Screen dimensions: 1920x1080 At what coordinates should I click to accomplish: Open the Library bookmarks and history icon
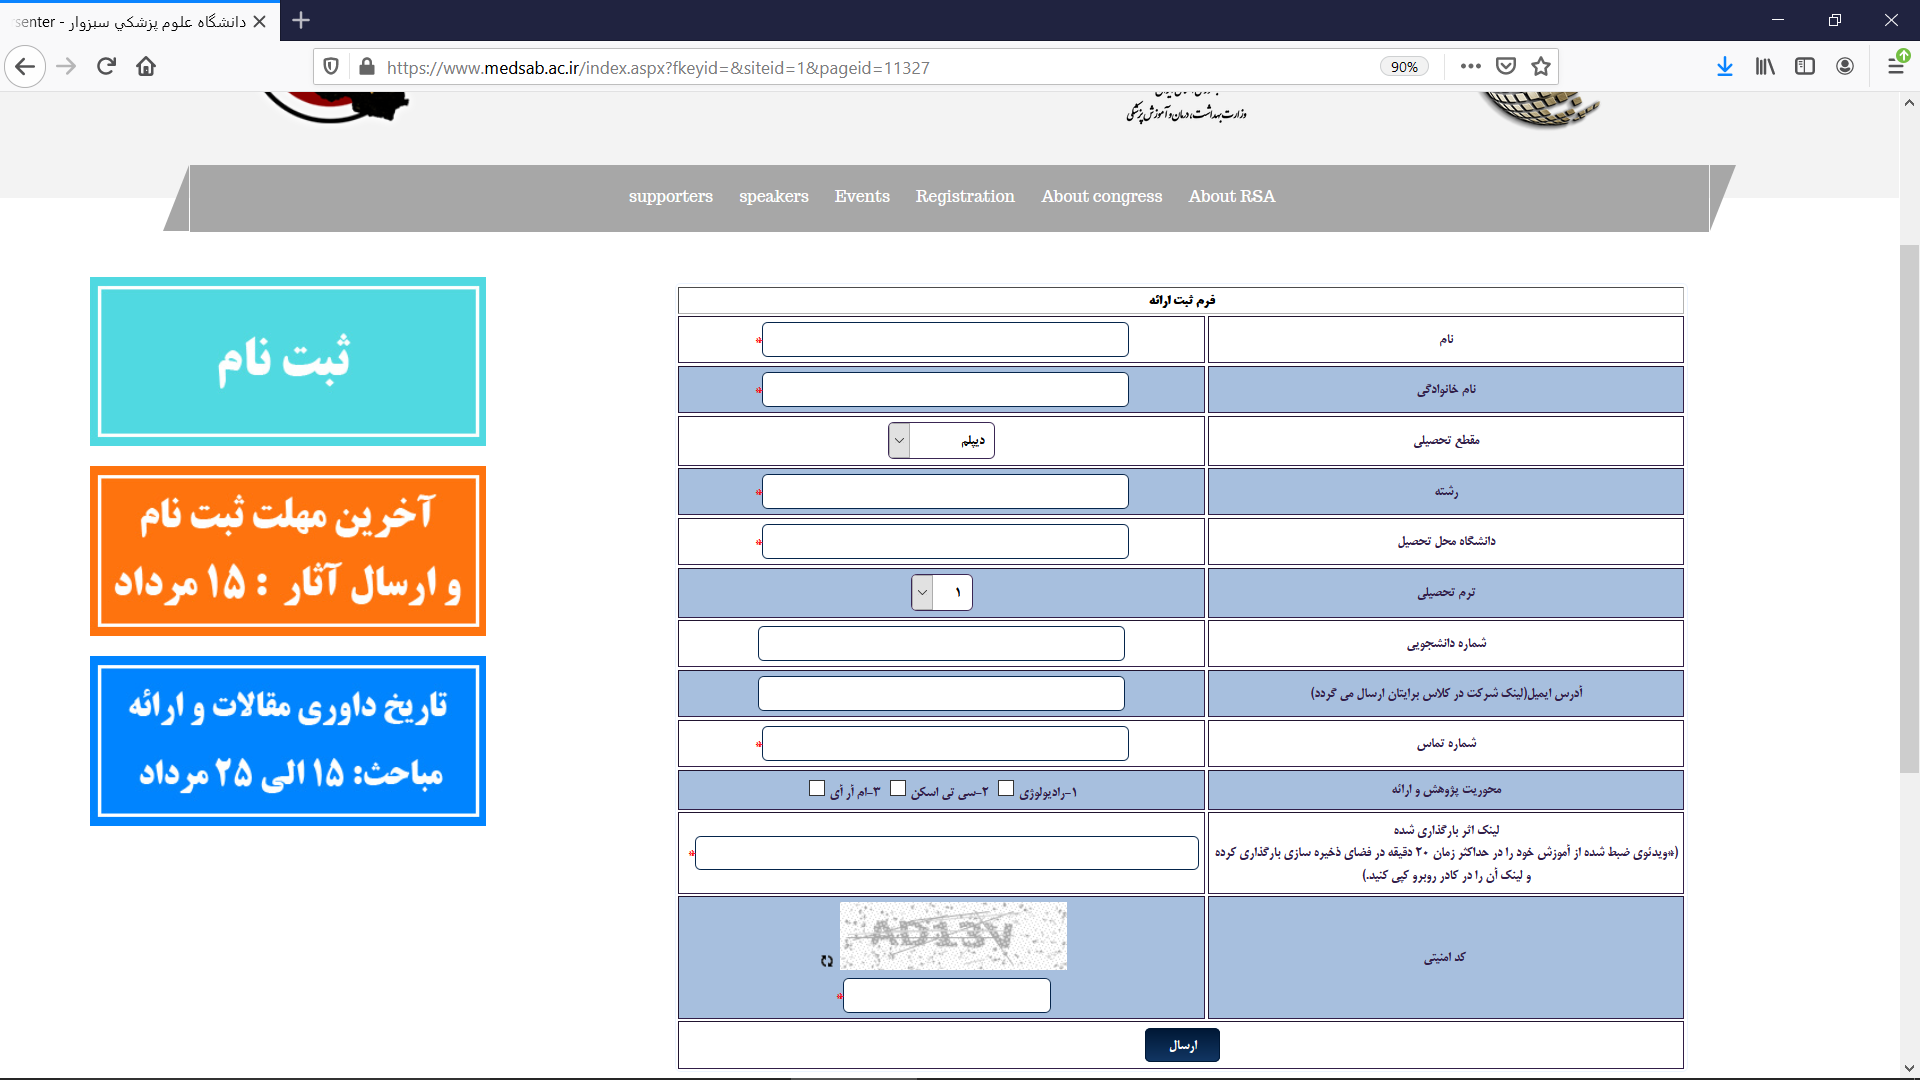point(1765,66)
